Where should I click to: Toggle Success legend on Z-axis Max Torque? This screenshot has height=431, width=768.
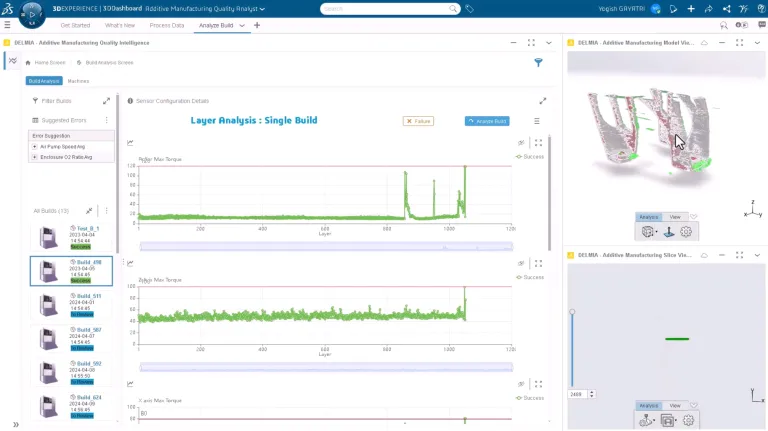(x=530, y=277)
